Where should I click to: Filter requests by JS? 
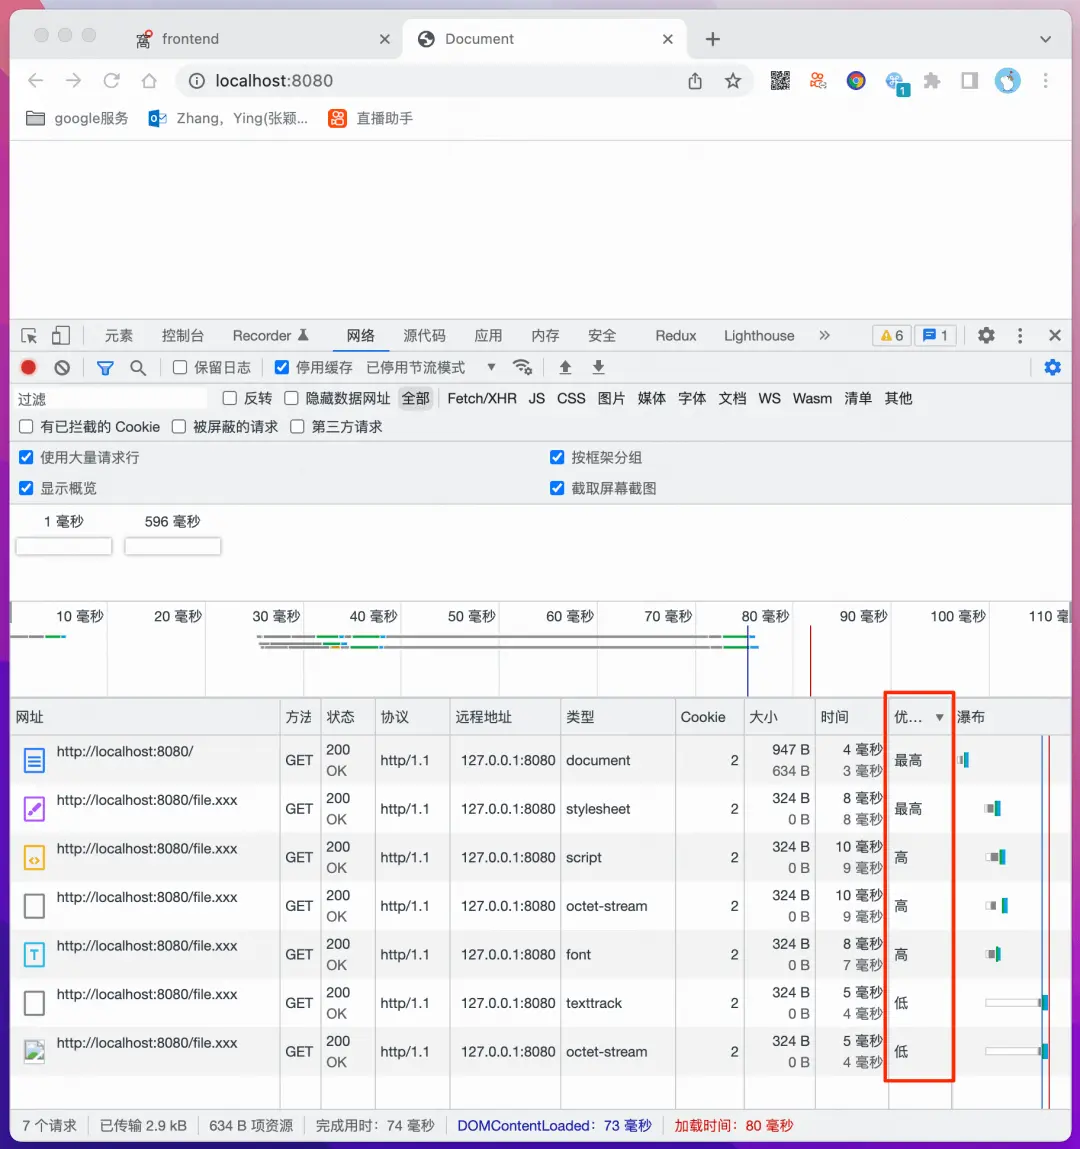[537, 398]
